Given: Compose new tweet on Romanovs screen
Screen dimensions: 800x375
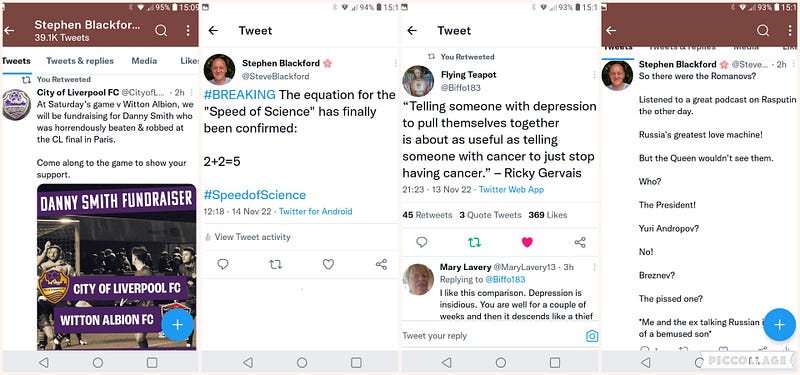Looking at the screenshot, I should (x=779, y=324).
